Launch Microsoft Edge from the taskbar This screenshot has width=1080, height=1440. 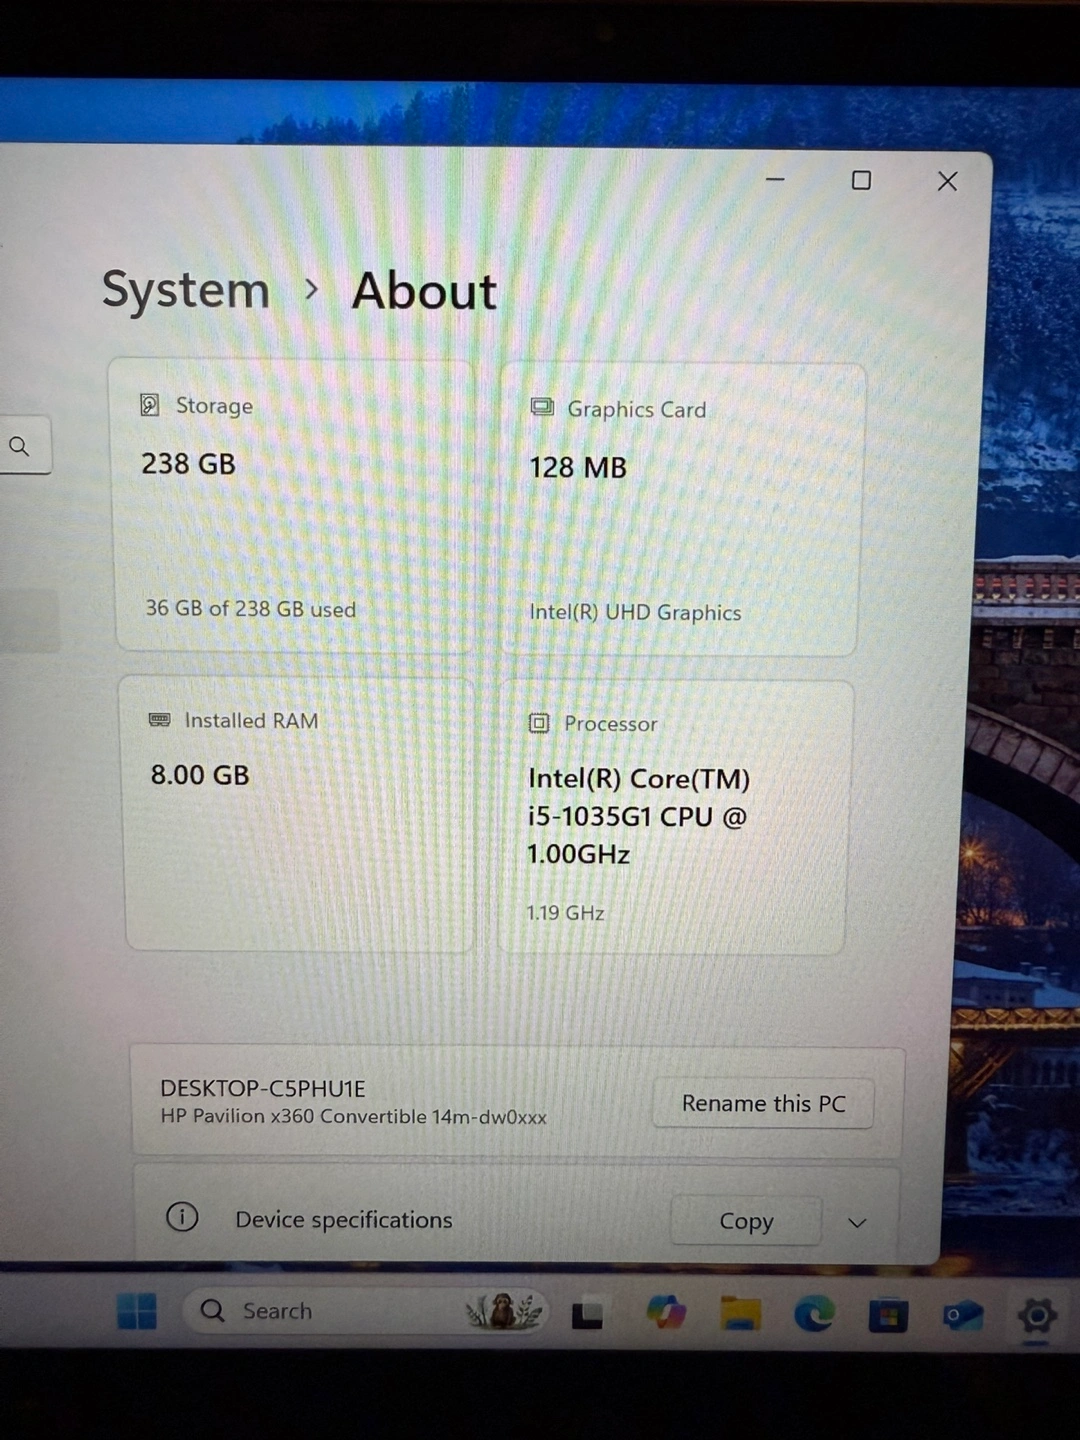(814, 1313)
